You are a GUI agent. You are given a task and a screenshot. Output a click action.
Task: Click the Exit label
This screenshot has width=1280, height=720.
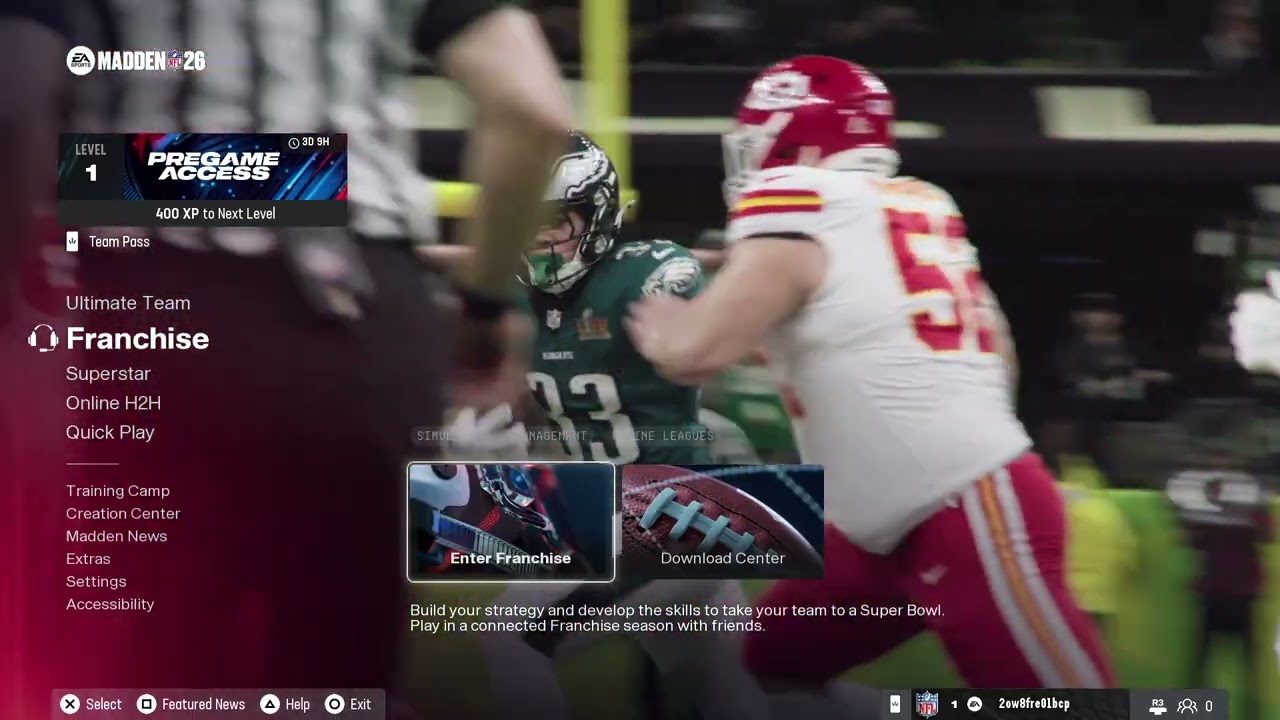[x=361, y=704]
